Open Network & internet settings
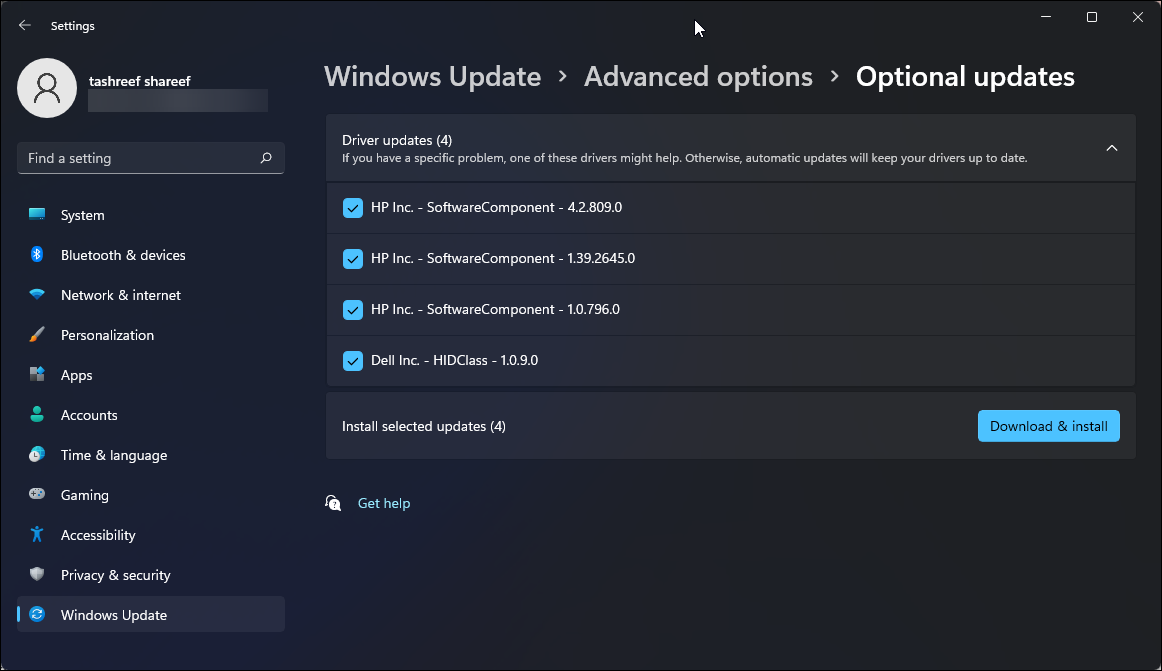This screenshot has width=1162, height=671. (120, 294)
